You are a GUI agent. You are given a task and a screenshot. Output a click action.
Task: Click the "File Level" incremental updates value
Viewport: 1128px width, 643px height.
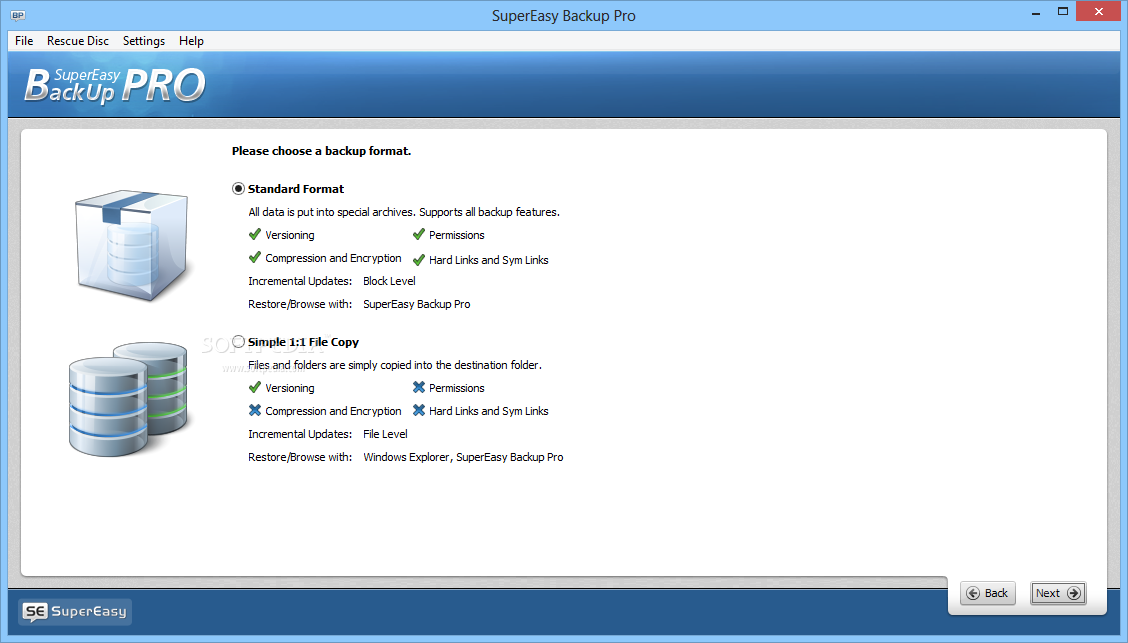385,434
